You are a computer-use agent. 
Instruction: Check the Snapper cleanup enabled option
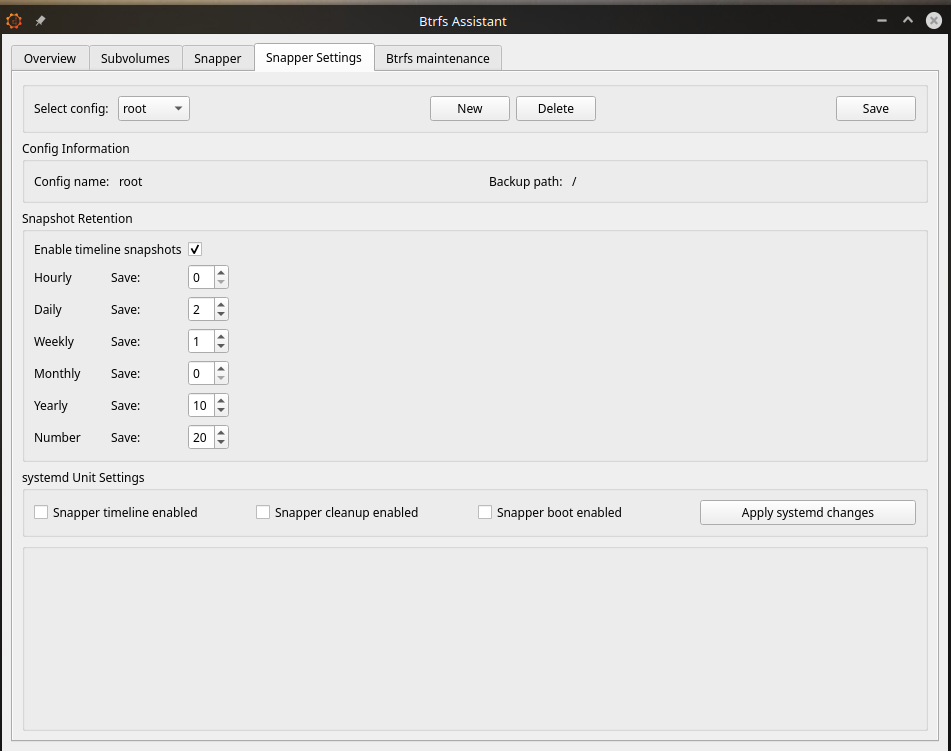263,512
